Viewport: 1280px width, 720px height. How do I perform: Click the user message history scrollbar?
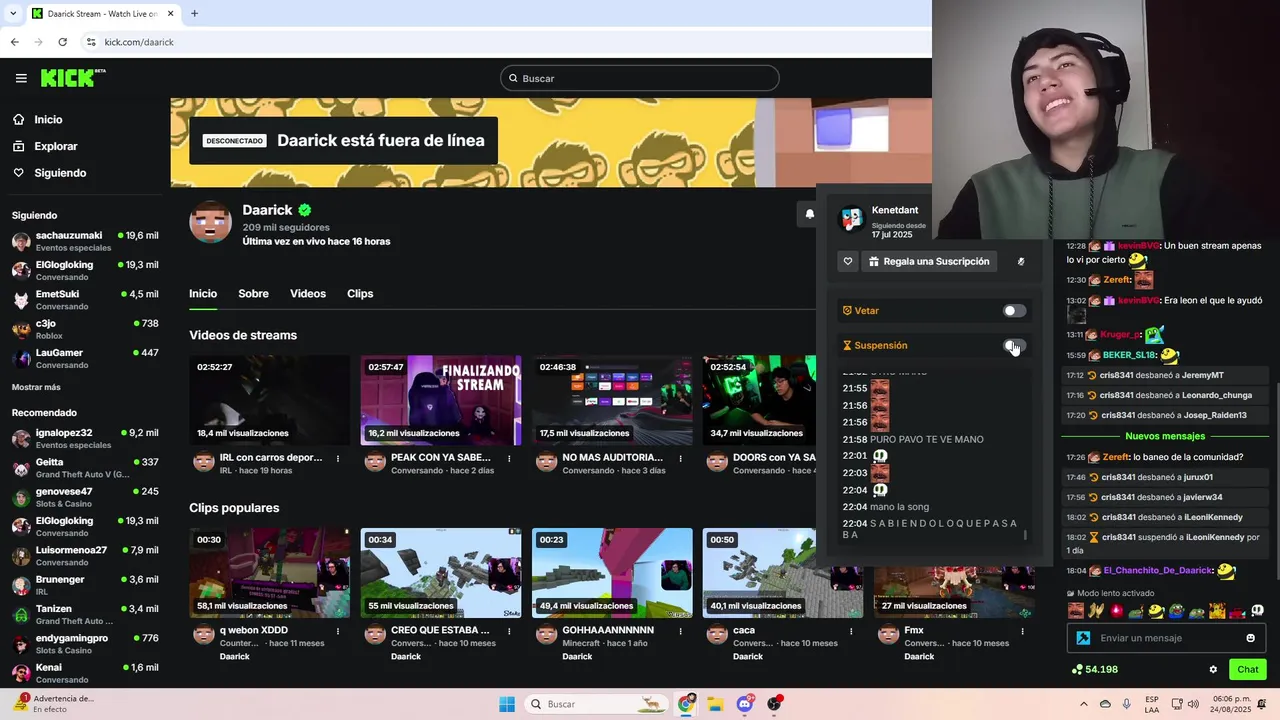click(x=1025, y=535)
